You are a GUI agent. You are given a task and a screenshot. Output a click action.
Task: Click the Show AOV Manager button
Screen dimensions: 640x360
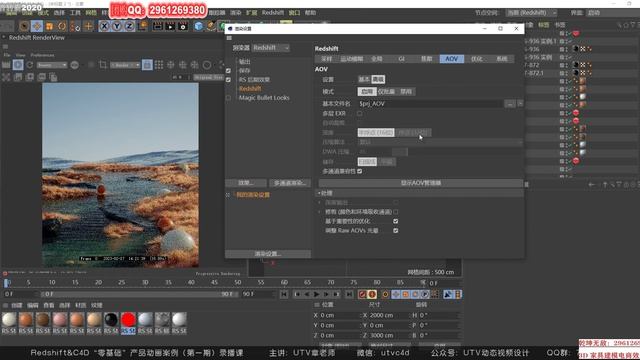pos(421,183)
